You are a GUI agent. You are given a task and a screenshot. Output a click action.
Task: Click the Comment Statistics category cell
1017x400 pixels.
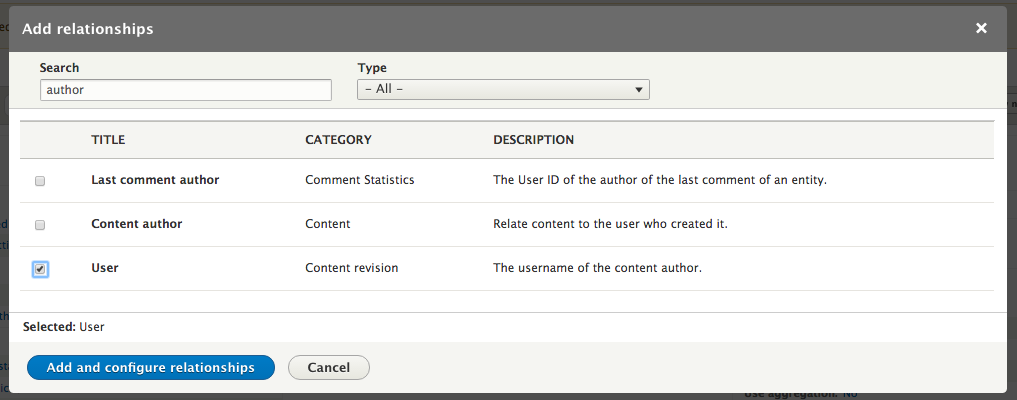[359, 180]
